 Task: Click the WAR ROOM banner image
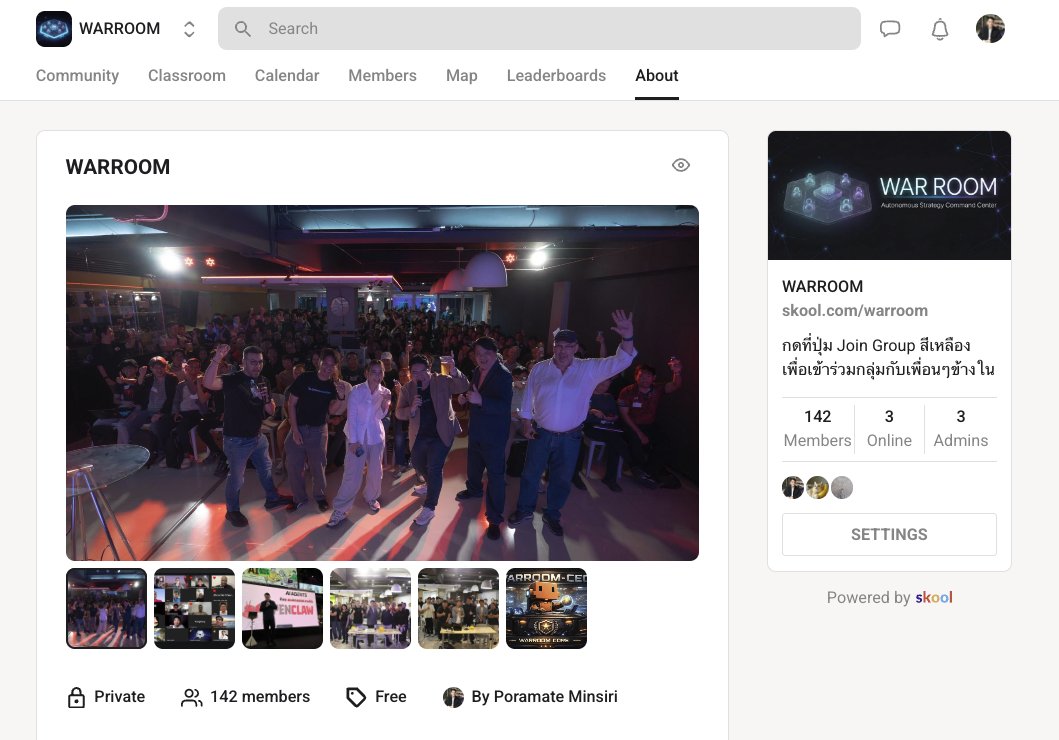click(889, 195)
